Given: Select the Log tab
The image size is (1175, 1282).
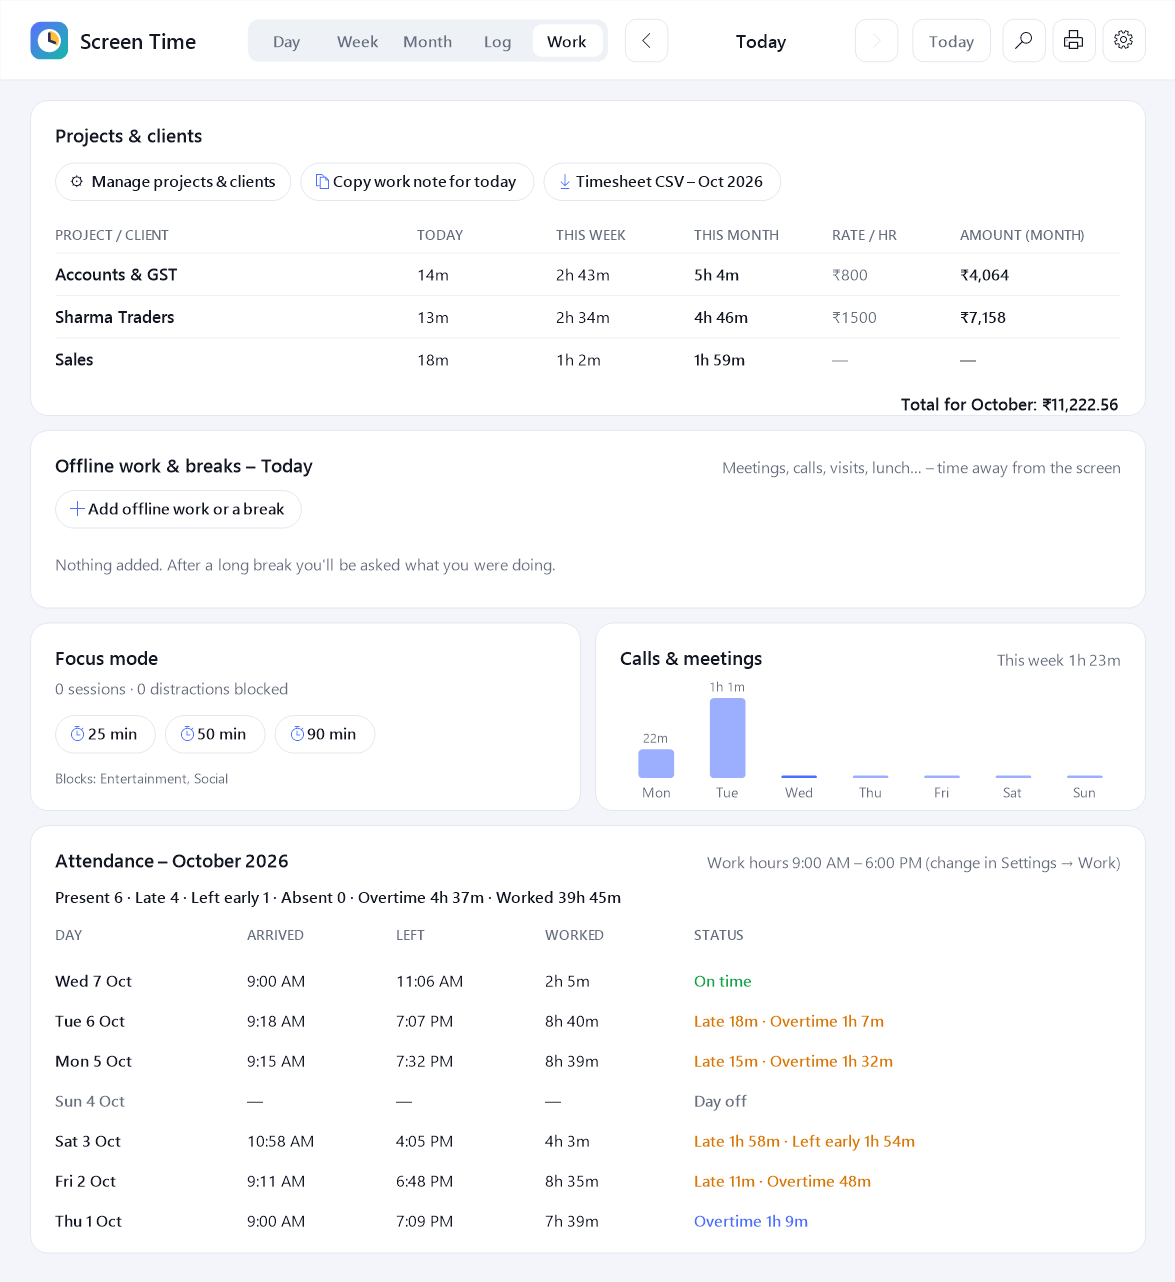Looking at the screenshot, I should 497,42.
